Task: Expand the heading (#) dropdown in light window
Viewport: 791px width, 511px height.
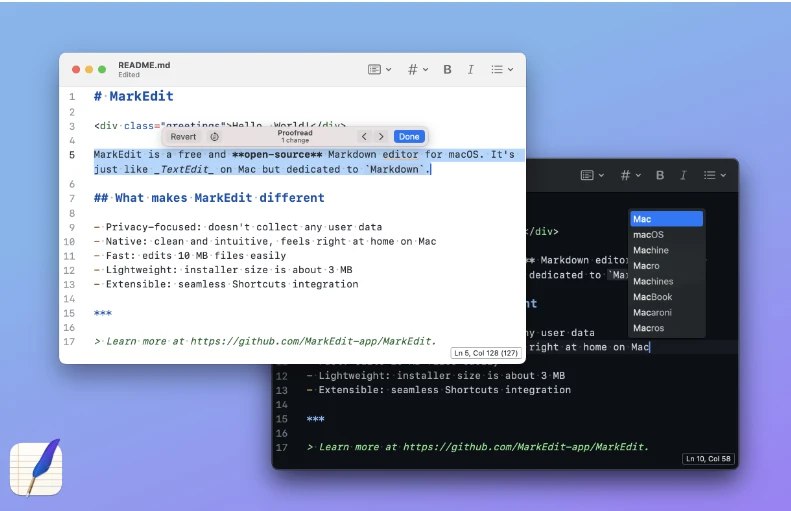Action: [x=417, y=70]
